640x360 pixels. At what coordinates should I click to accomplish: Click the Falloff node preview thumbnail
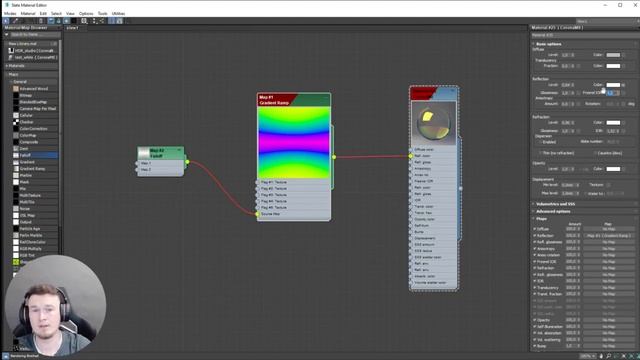tap(144, 153)
